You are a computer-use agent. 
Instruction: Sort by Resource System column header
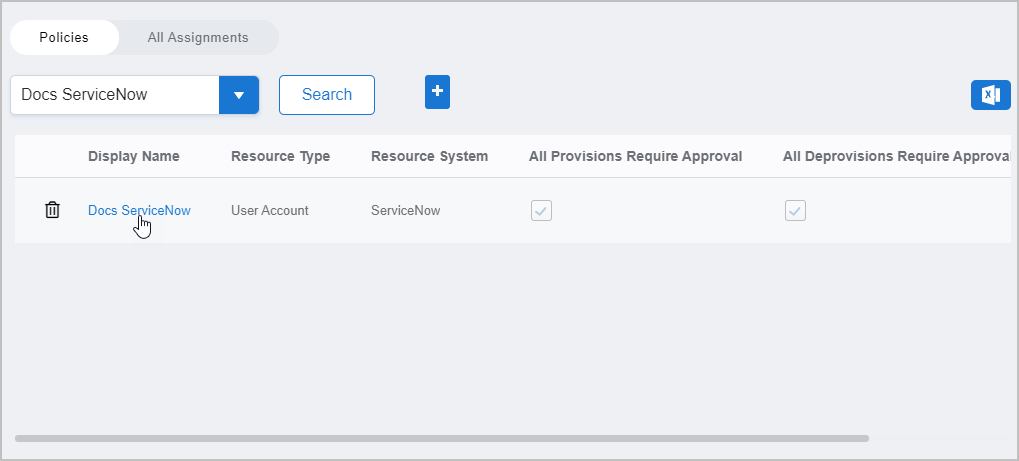point(429,156)
